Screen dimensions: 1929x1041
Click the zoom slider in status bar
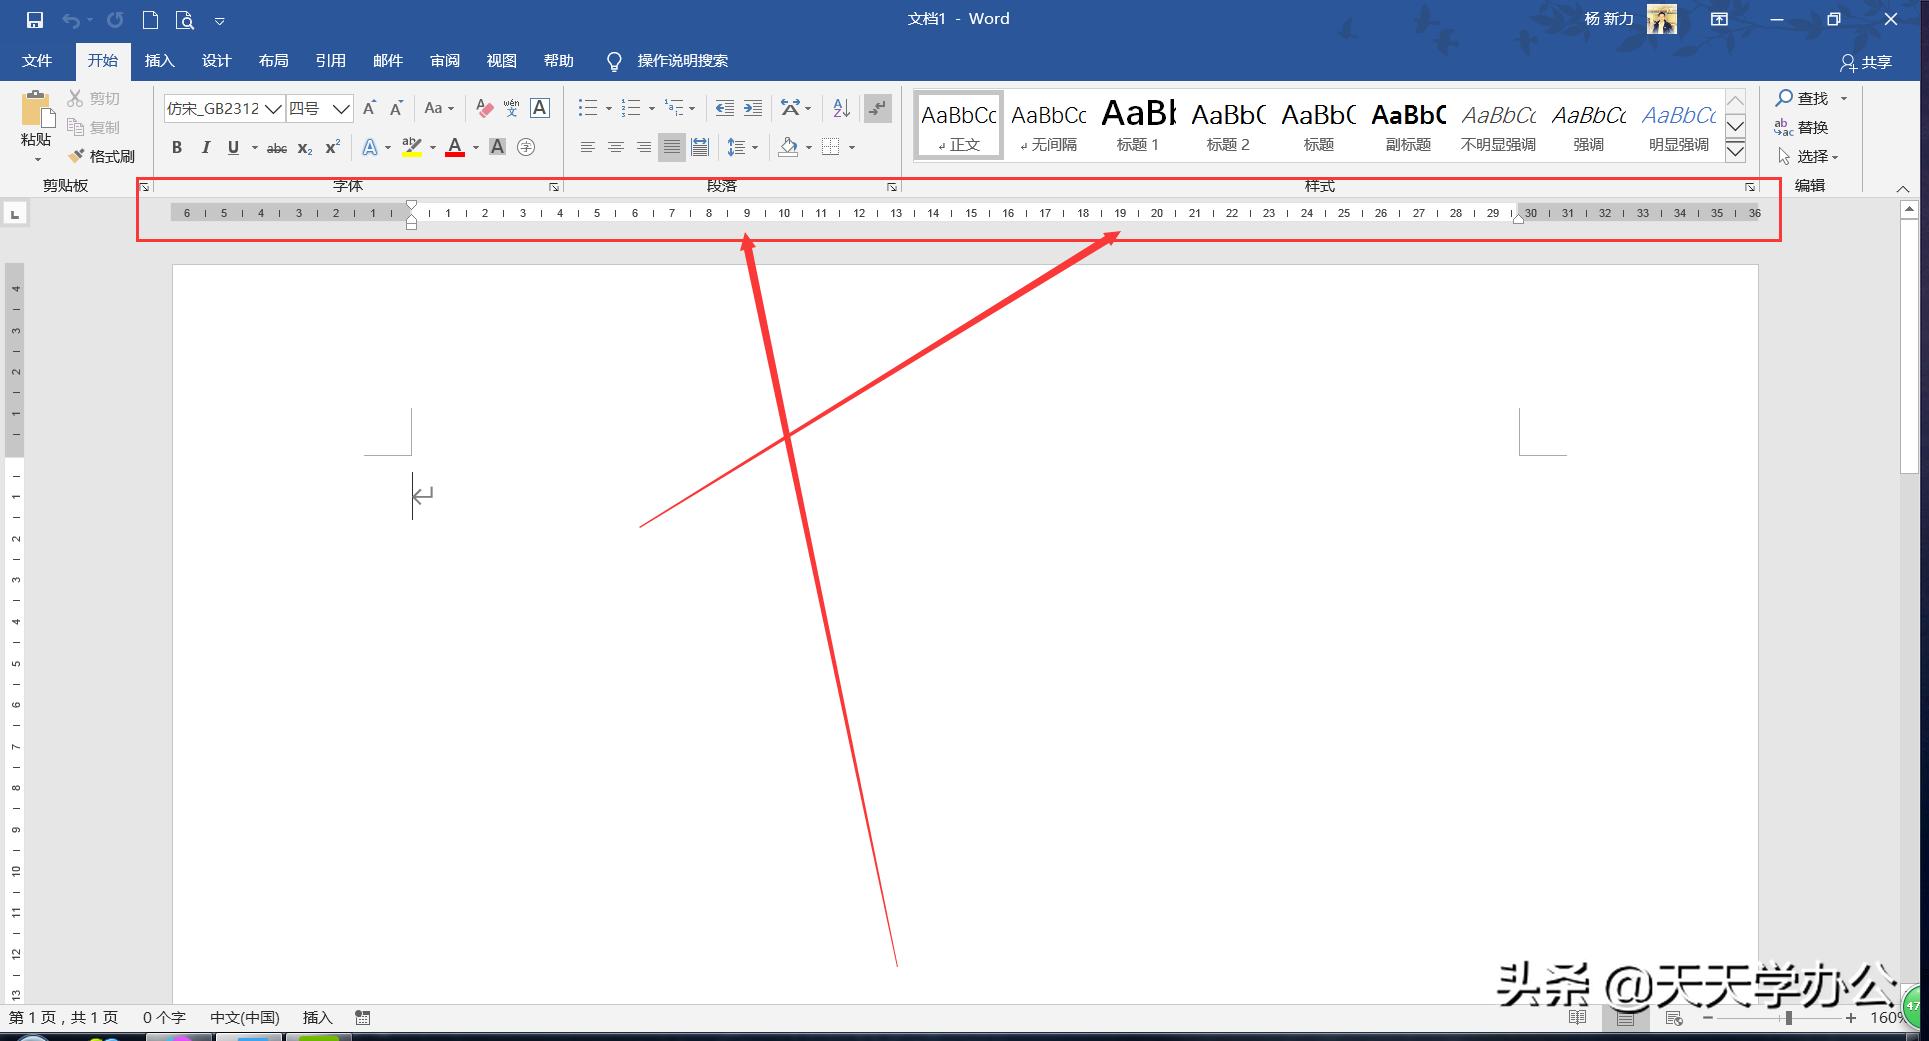[1787, 1018]
